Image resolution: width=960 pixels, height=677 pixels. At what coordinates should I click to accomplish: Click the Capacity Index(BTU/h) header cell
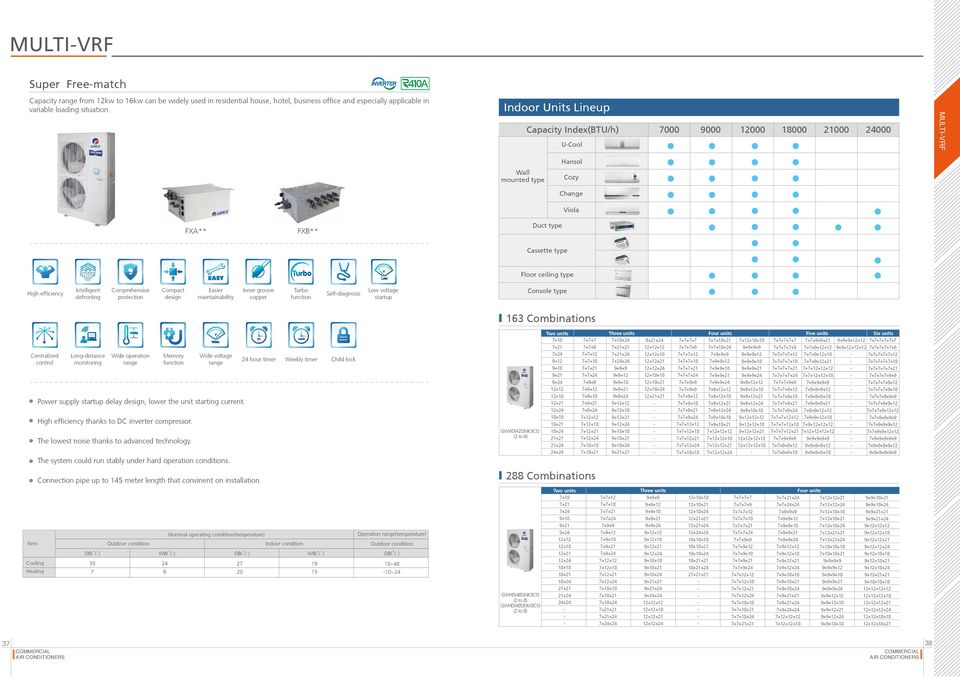click(x=572, y=130)
